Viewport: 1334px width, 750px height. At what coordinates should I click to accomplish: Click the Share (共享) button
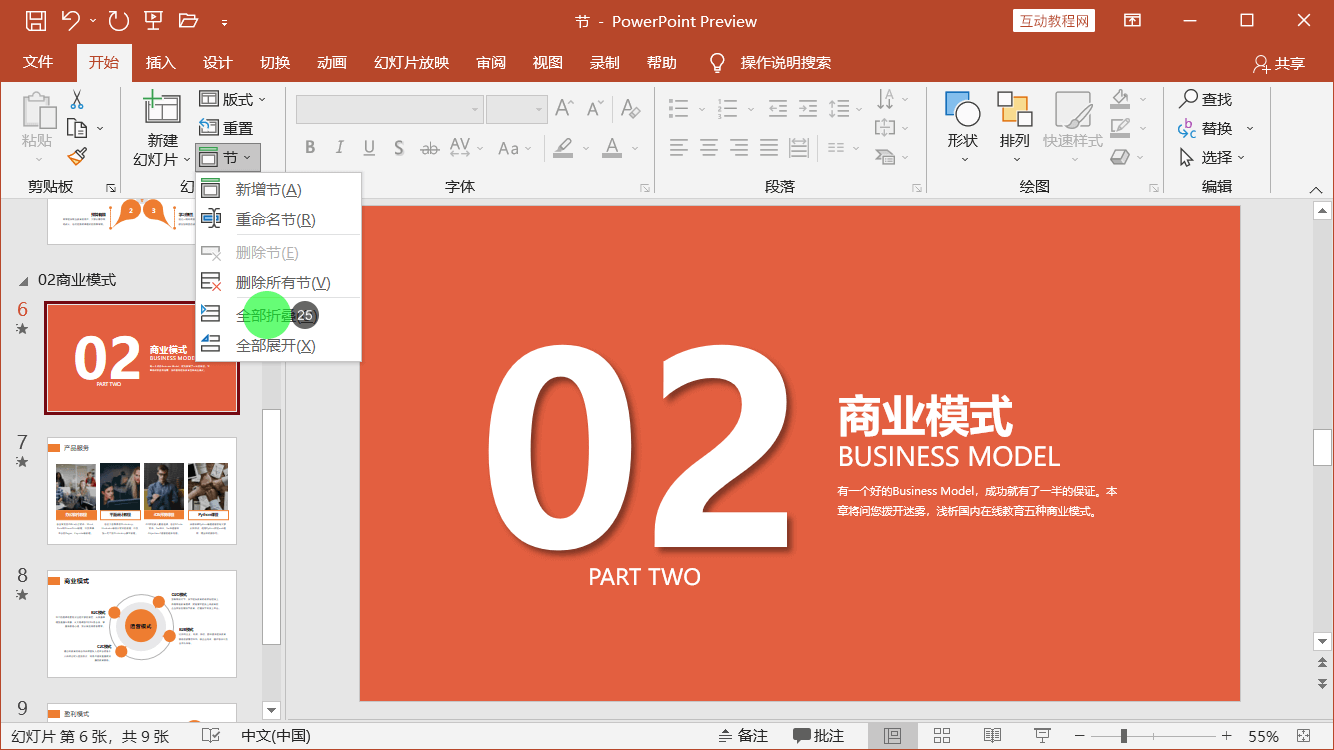(x=1279, y=63)
